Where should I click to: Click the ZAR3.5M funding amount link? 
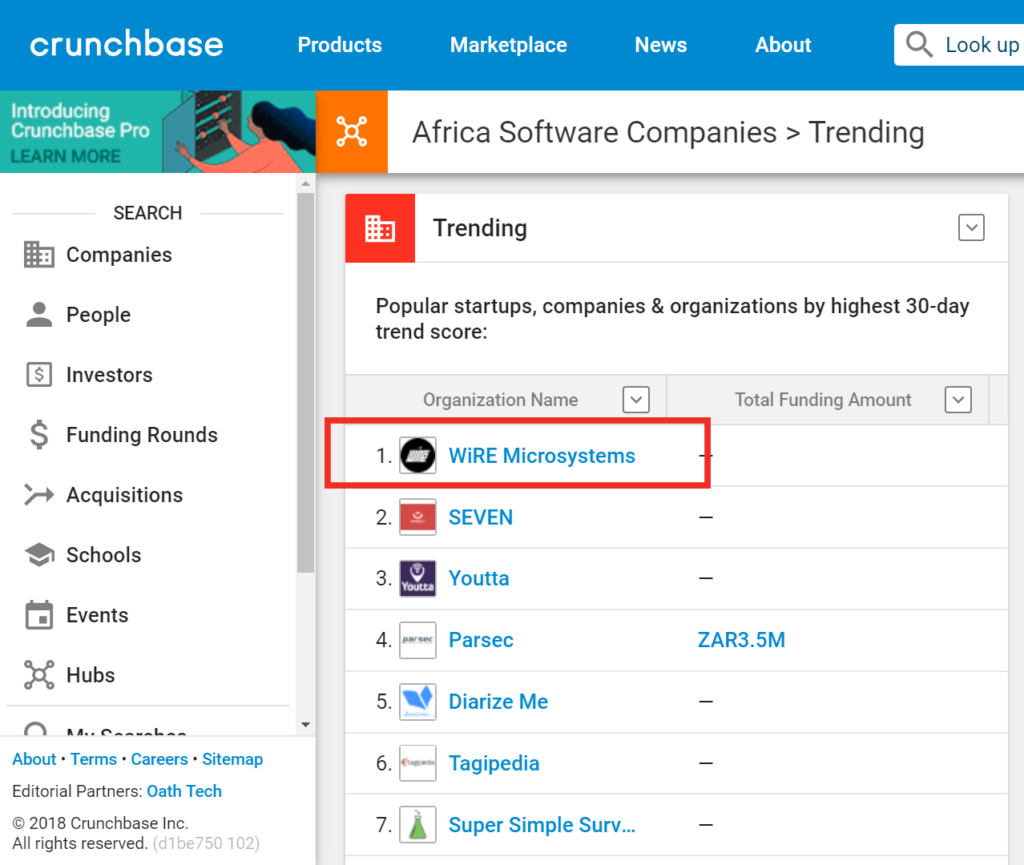point(741,640)
